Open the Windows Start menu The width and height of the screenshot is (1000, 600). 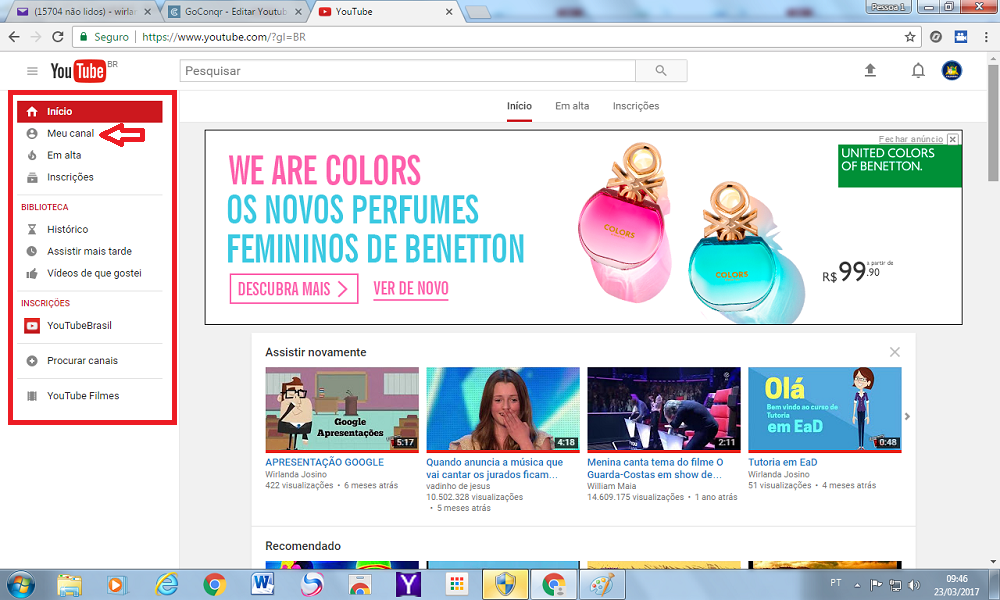coord(20,583)
